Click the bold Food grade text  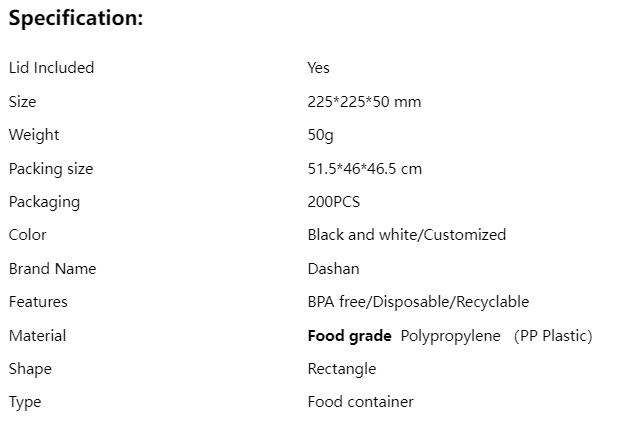[x=350, y=336]
